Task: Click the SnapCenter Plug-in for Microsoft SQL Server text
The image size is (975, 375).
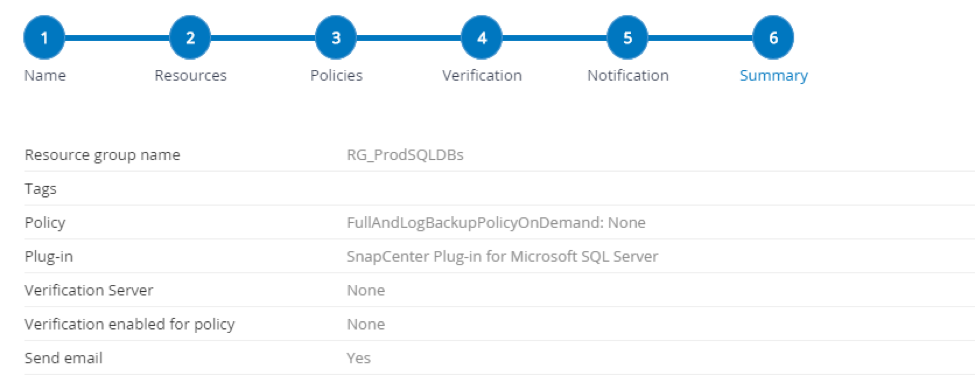Action: click(502, 256)
